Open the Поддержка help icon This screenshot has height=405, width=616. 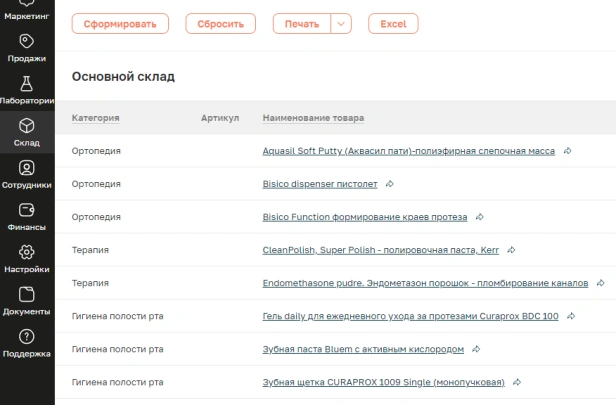pyautogui.click(x=27, y=337)
